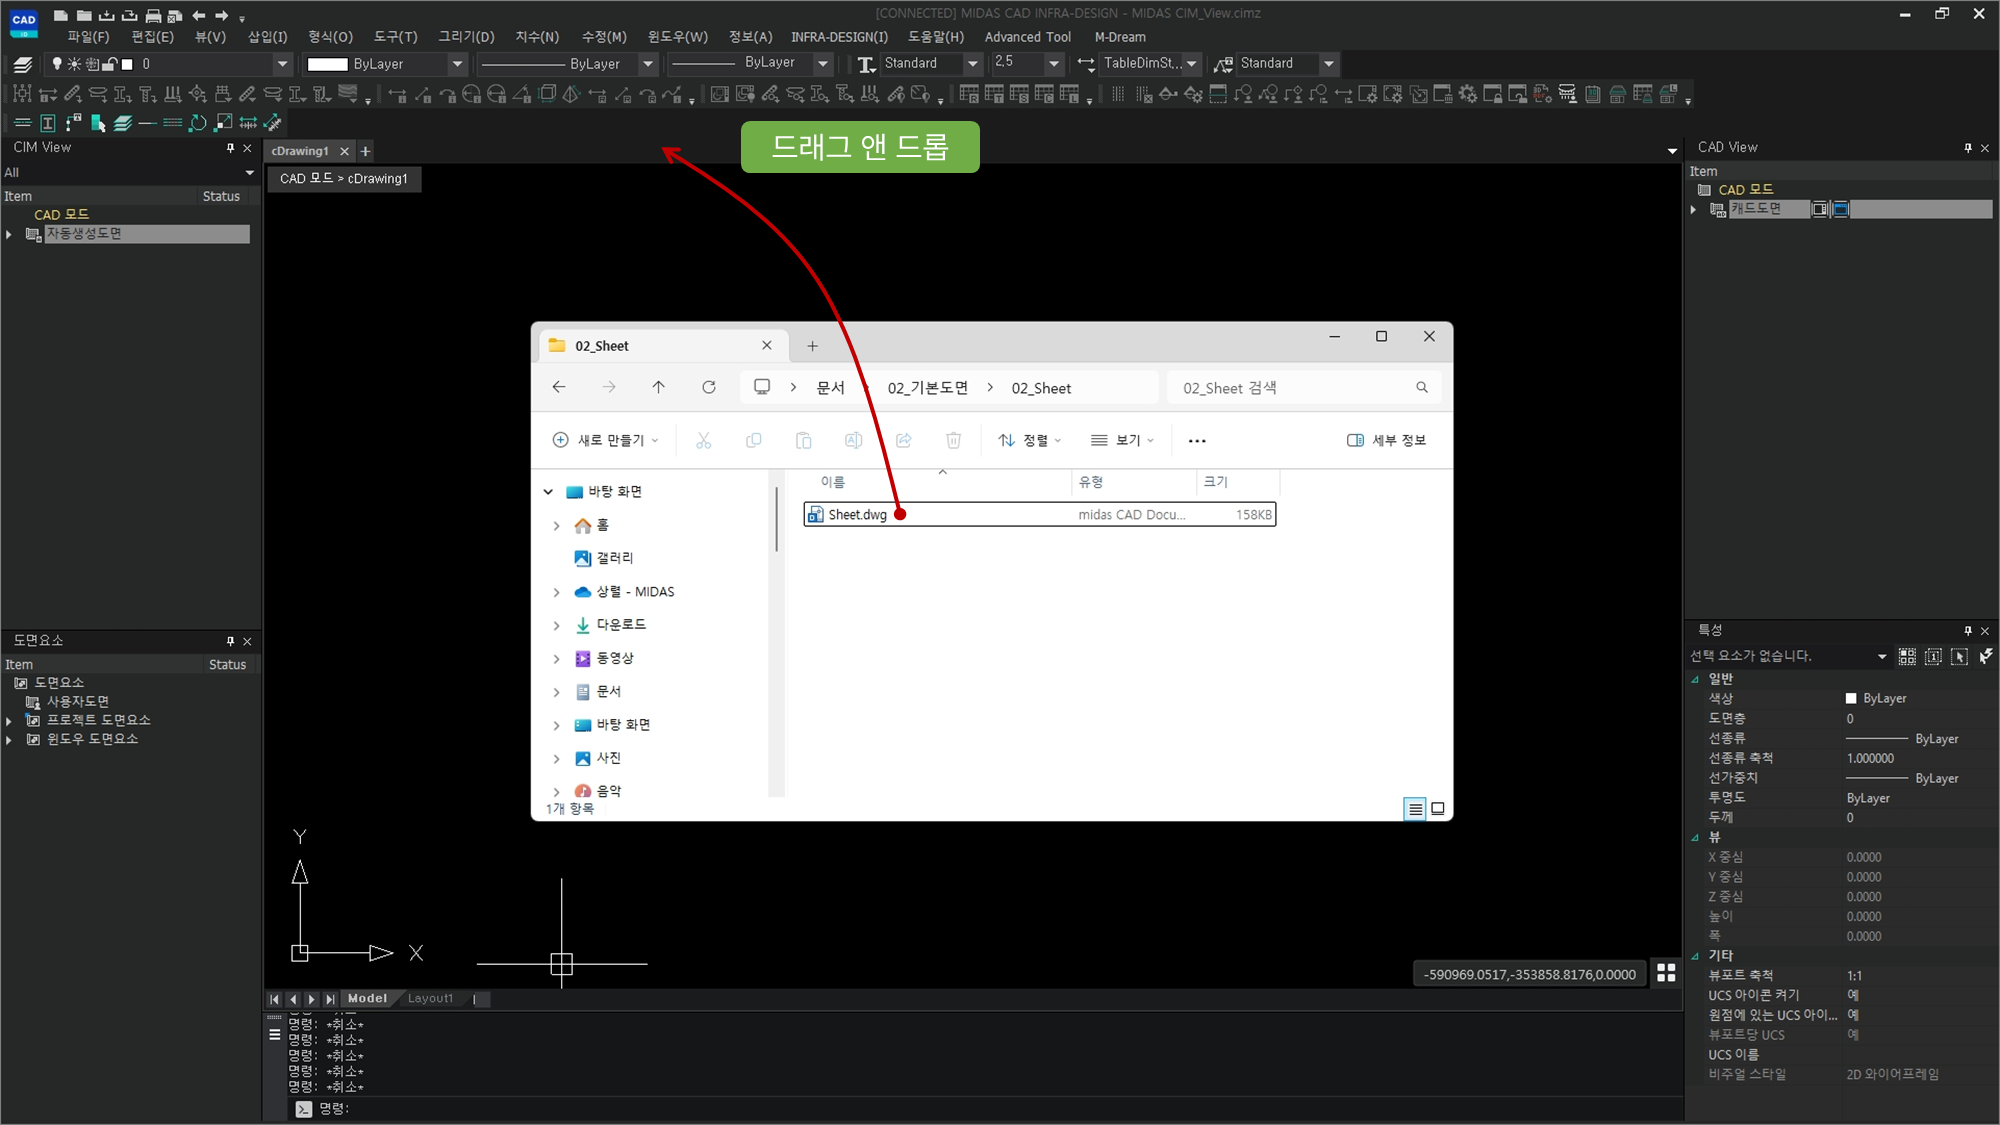
Task: Click the 3D box icon in second toolbar
Action: 547,94
